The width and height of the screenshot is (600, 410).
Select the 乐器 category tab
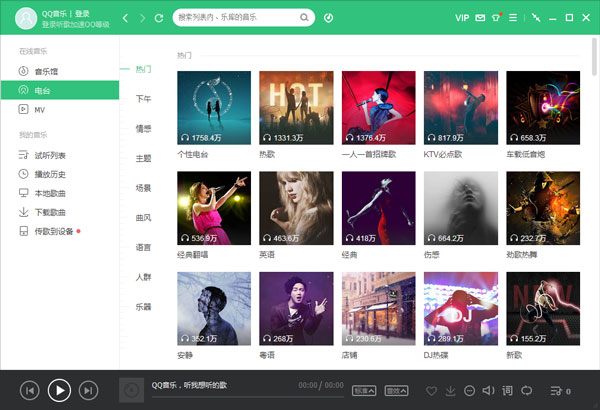click(x=143, y=307)
